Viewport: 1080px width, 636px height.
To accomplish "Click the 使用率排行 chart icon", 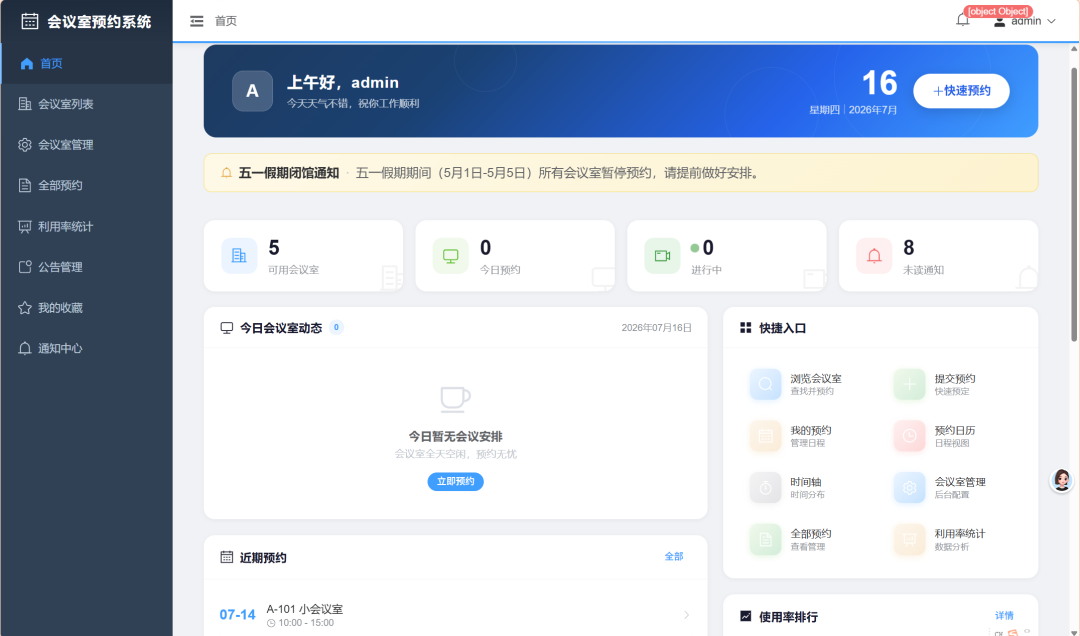I will (745, 616).
